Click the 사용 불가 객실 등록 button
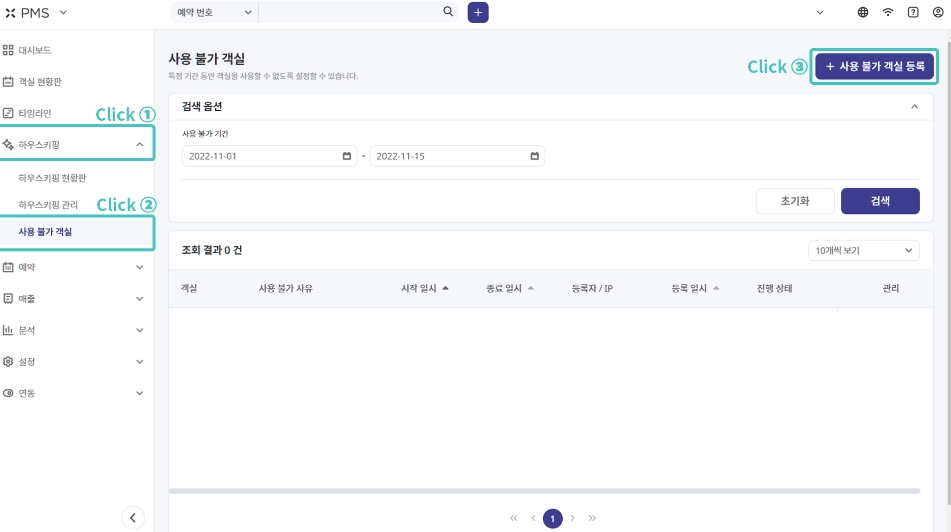 (874, 66)
